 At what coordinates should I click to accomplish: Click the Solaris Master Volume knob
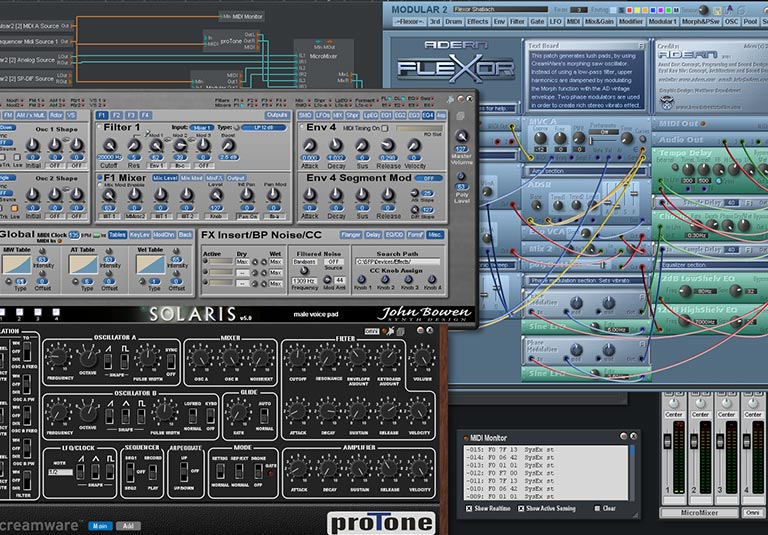[x=461, y=136]
